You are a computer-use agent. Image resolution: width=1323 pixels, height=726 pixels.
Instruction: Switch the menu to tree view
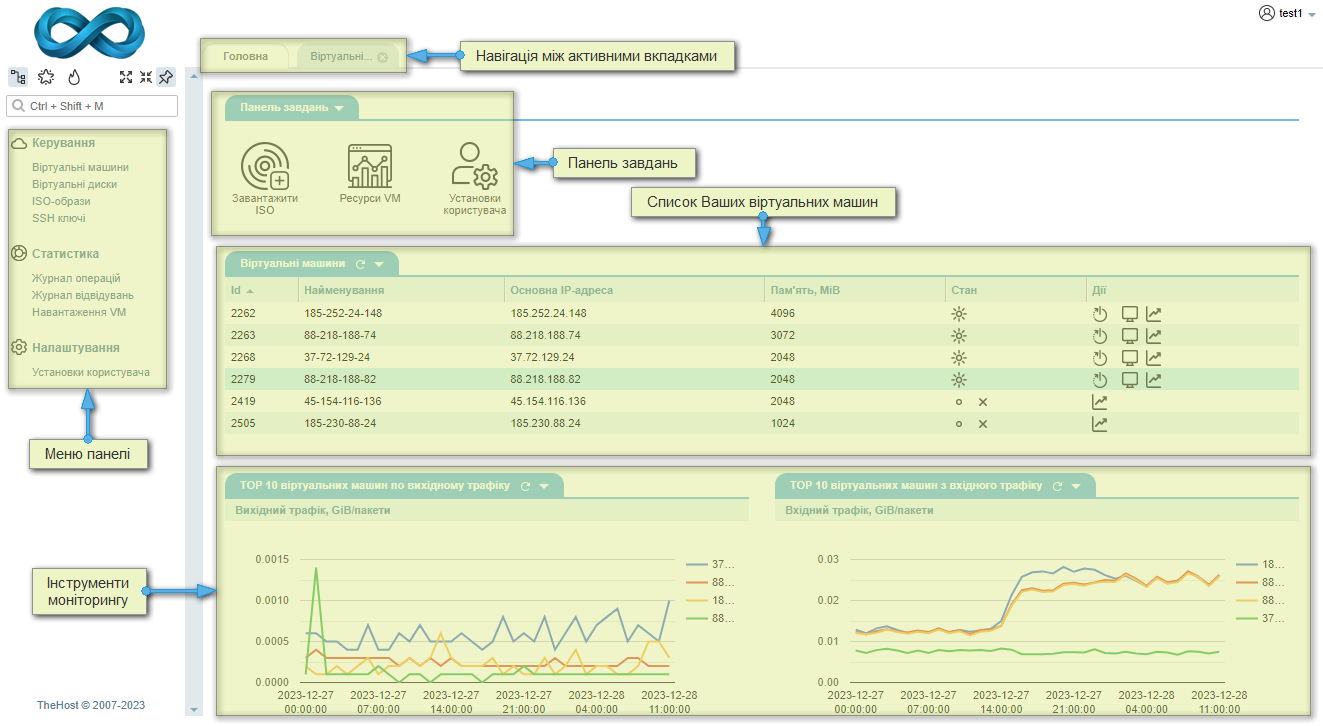[18, 77]
